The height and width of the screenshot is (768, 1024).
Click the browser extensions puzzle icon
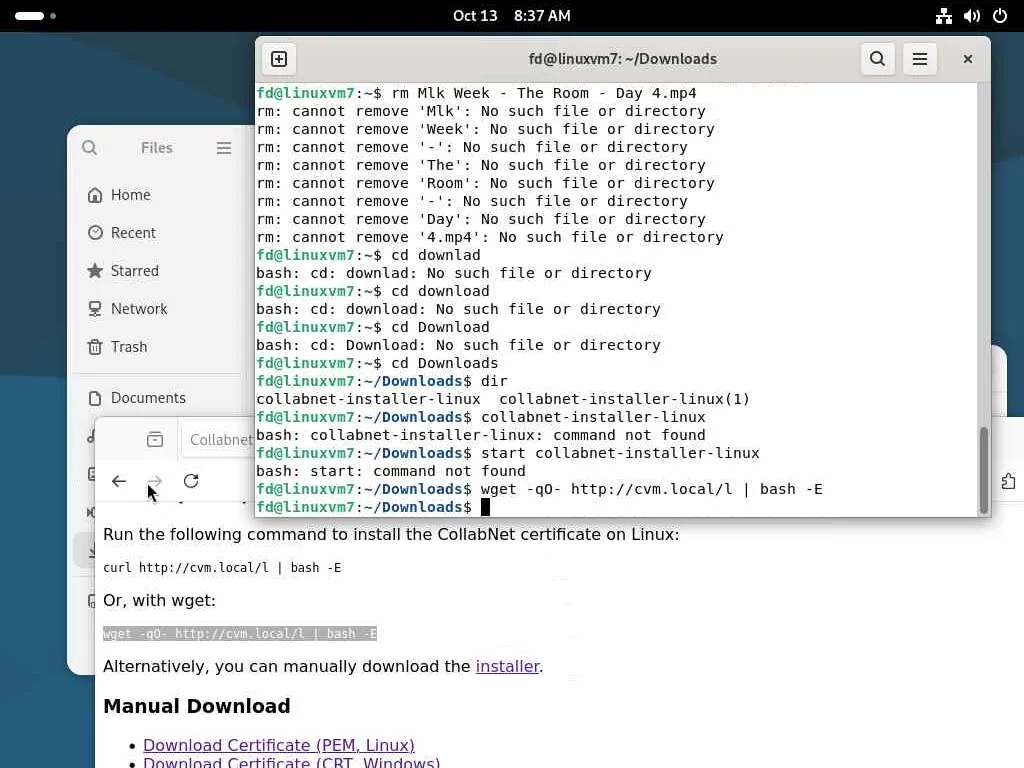coord(1008,481)
